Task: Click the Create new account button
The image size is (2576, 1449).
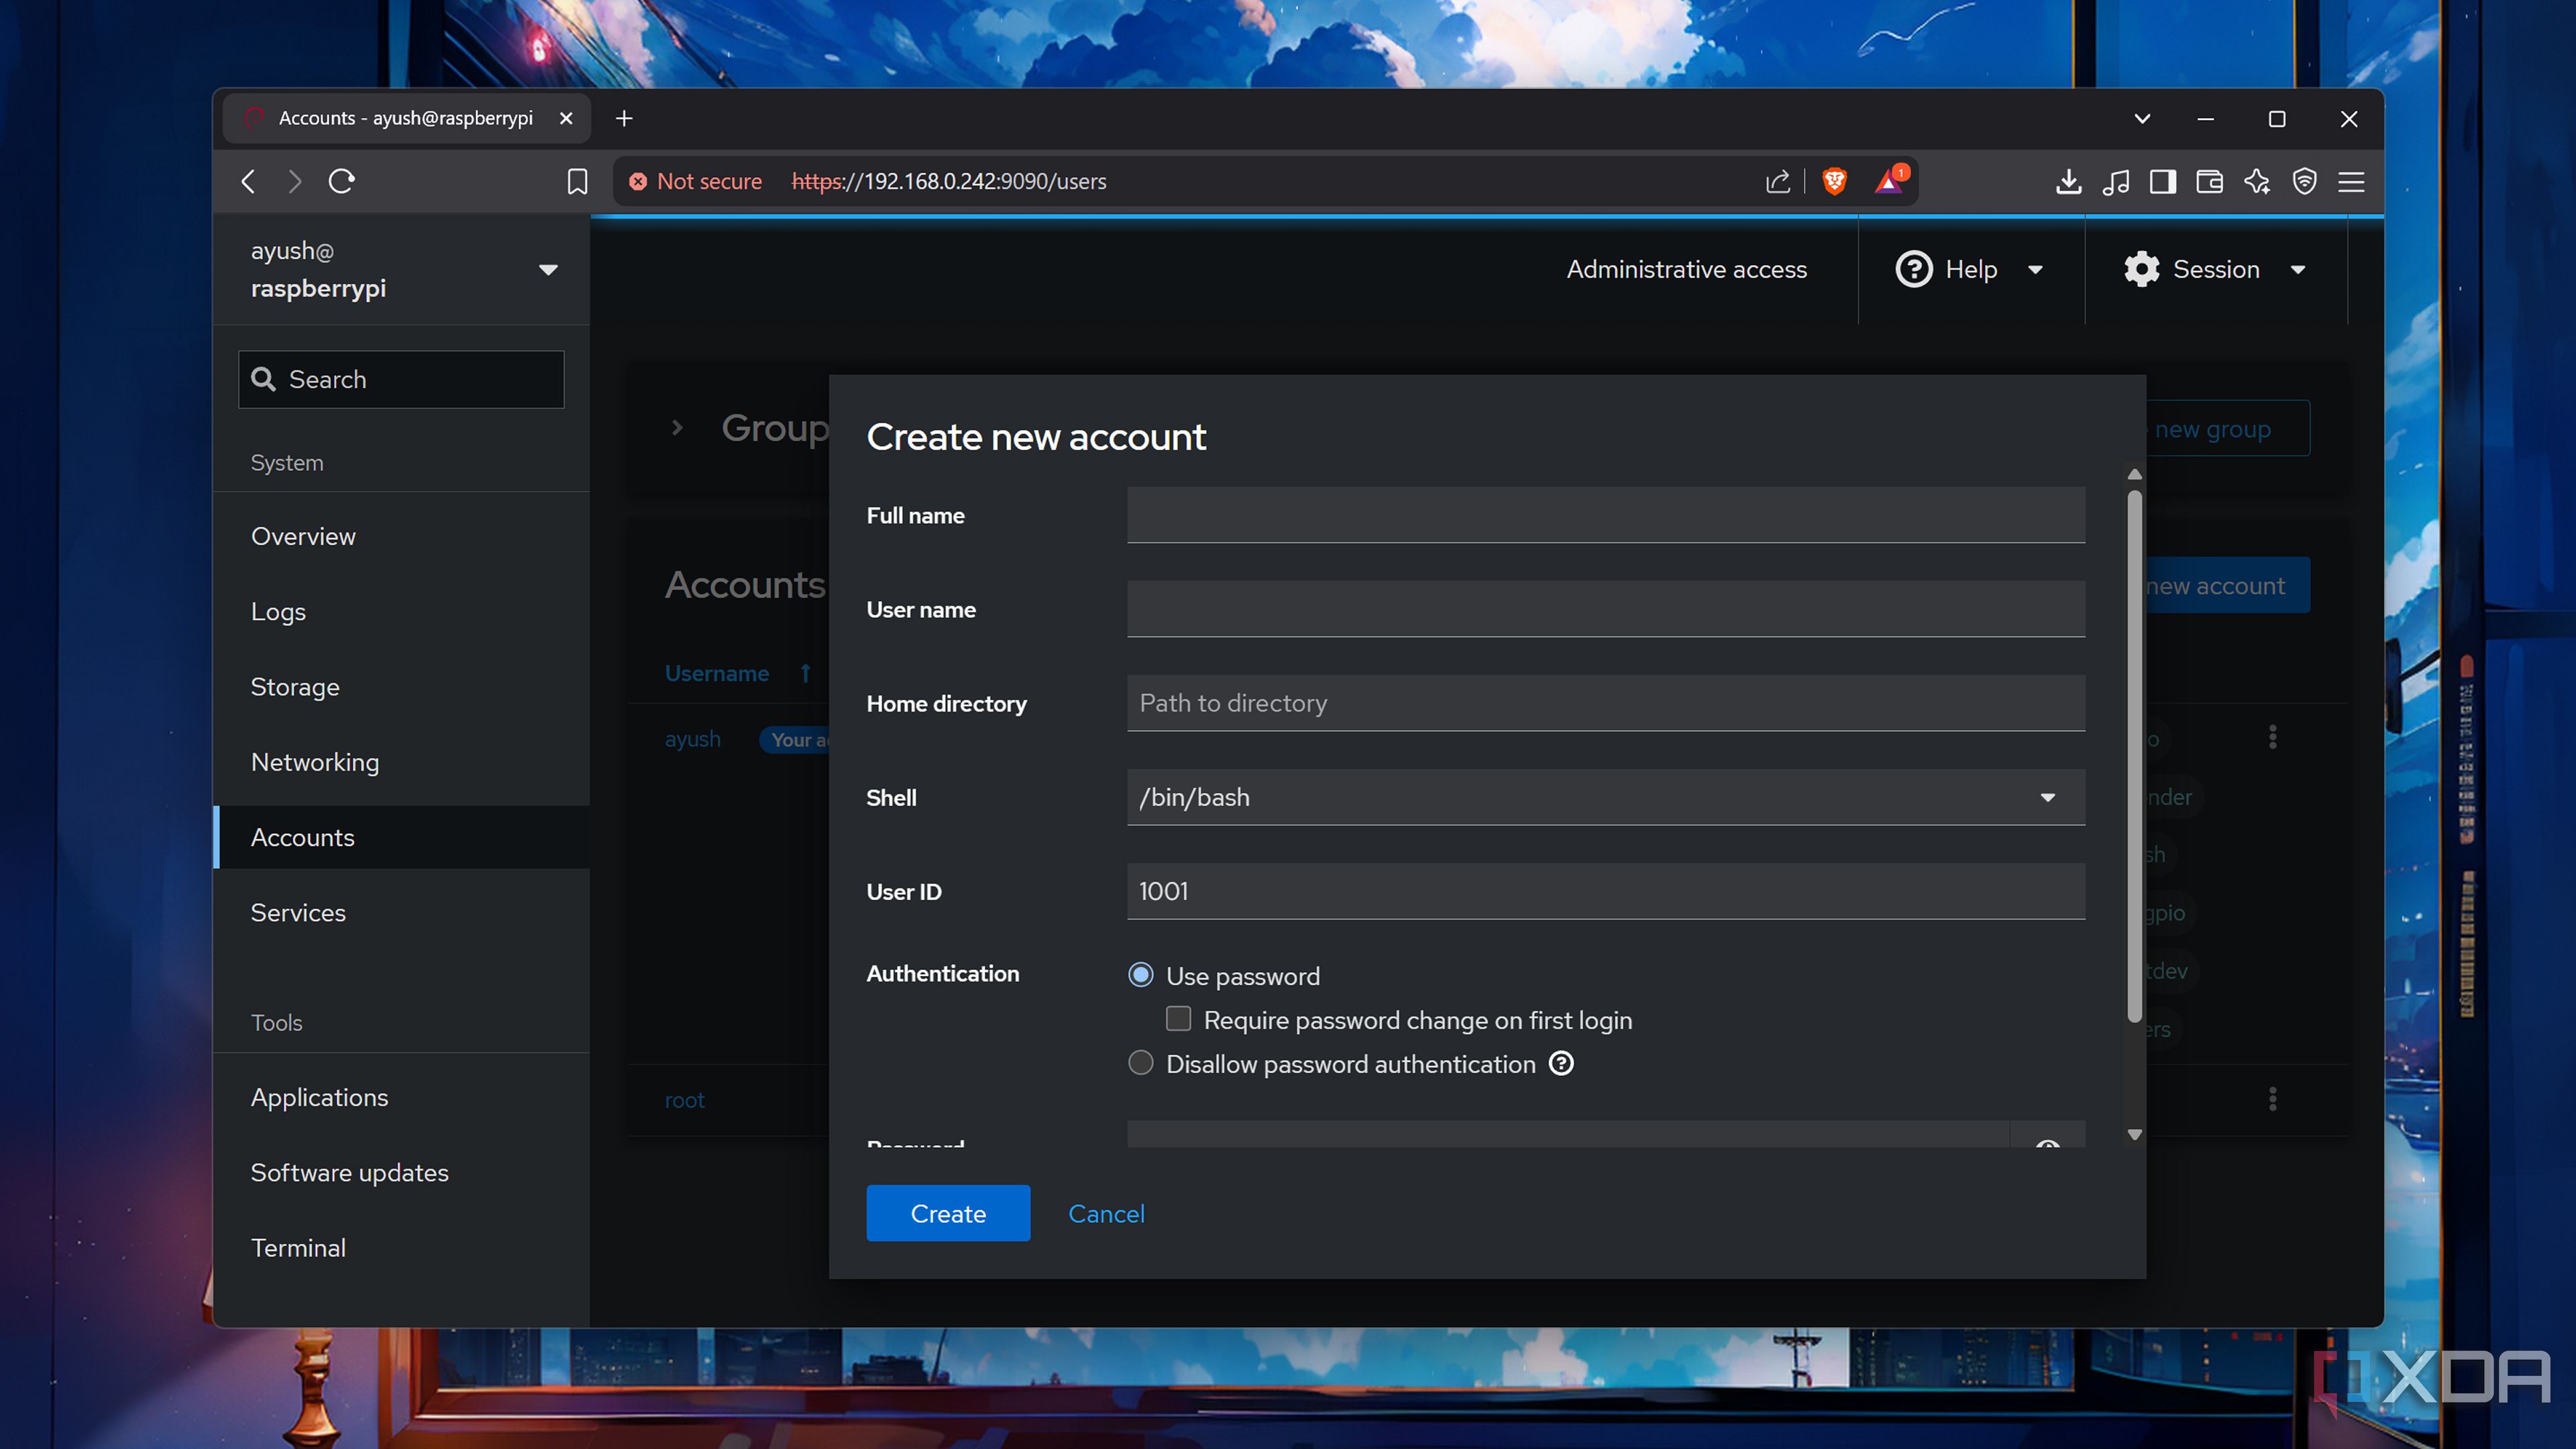Action: (2227, 585)
